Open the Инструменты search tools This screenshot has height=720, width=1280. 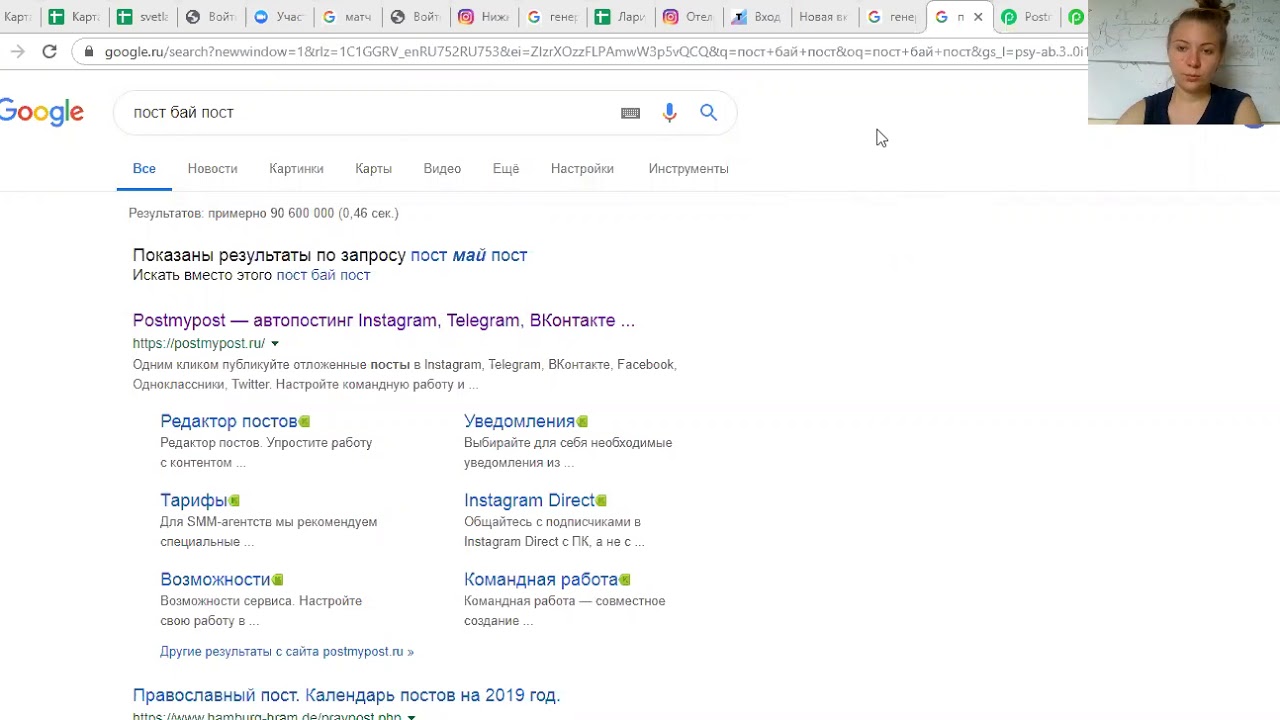tap(688, 168)
